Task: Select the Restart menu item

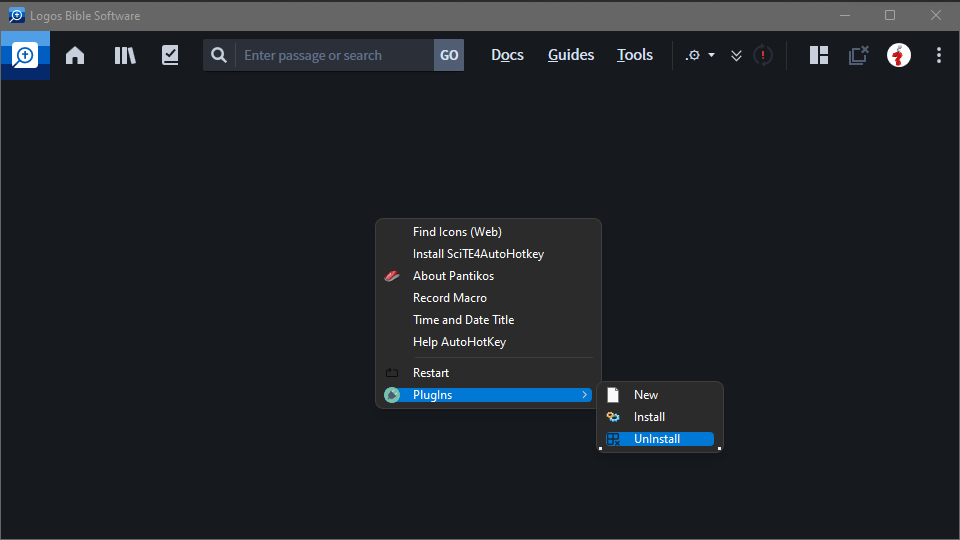Action: 488,373
